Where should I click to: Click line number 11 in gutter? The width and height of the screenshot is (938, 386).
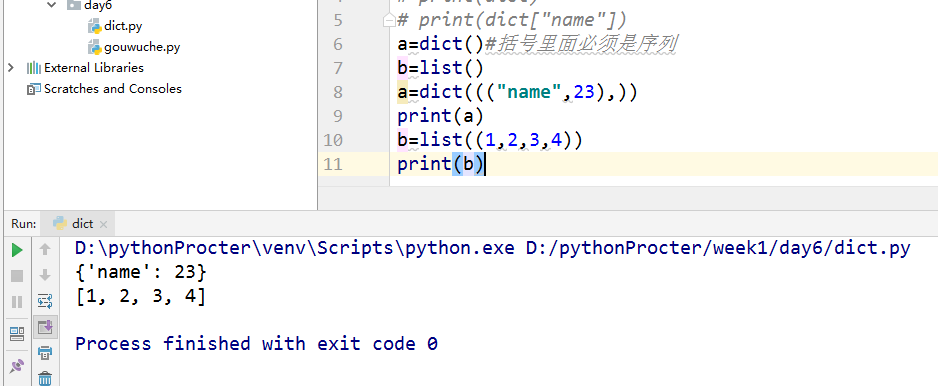(333, 164)
